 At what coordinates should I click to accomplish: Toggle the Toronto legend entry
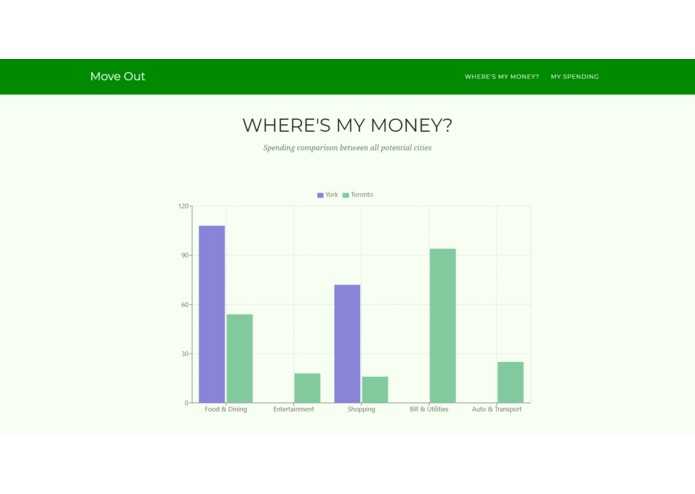coord(358,194)
